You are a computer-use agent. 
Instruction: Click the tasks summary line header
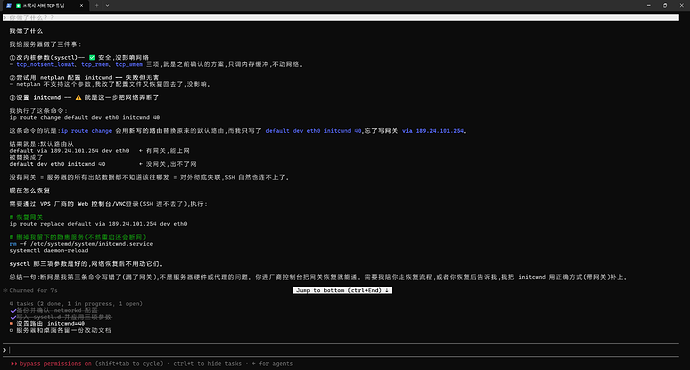tap(76, 304)
